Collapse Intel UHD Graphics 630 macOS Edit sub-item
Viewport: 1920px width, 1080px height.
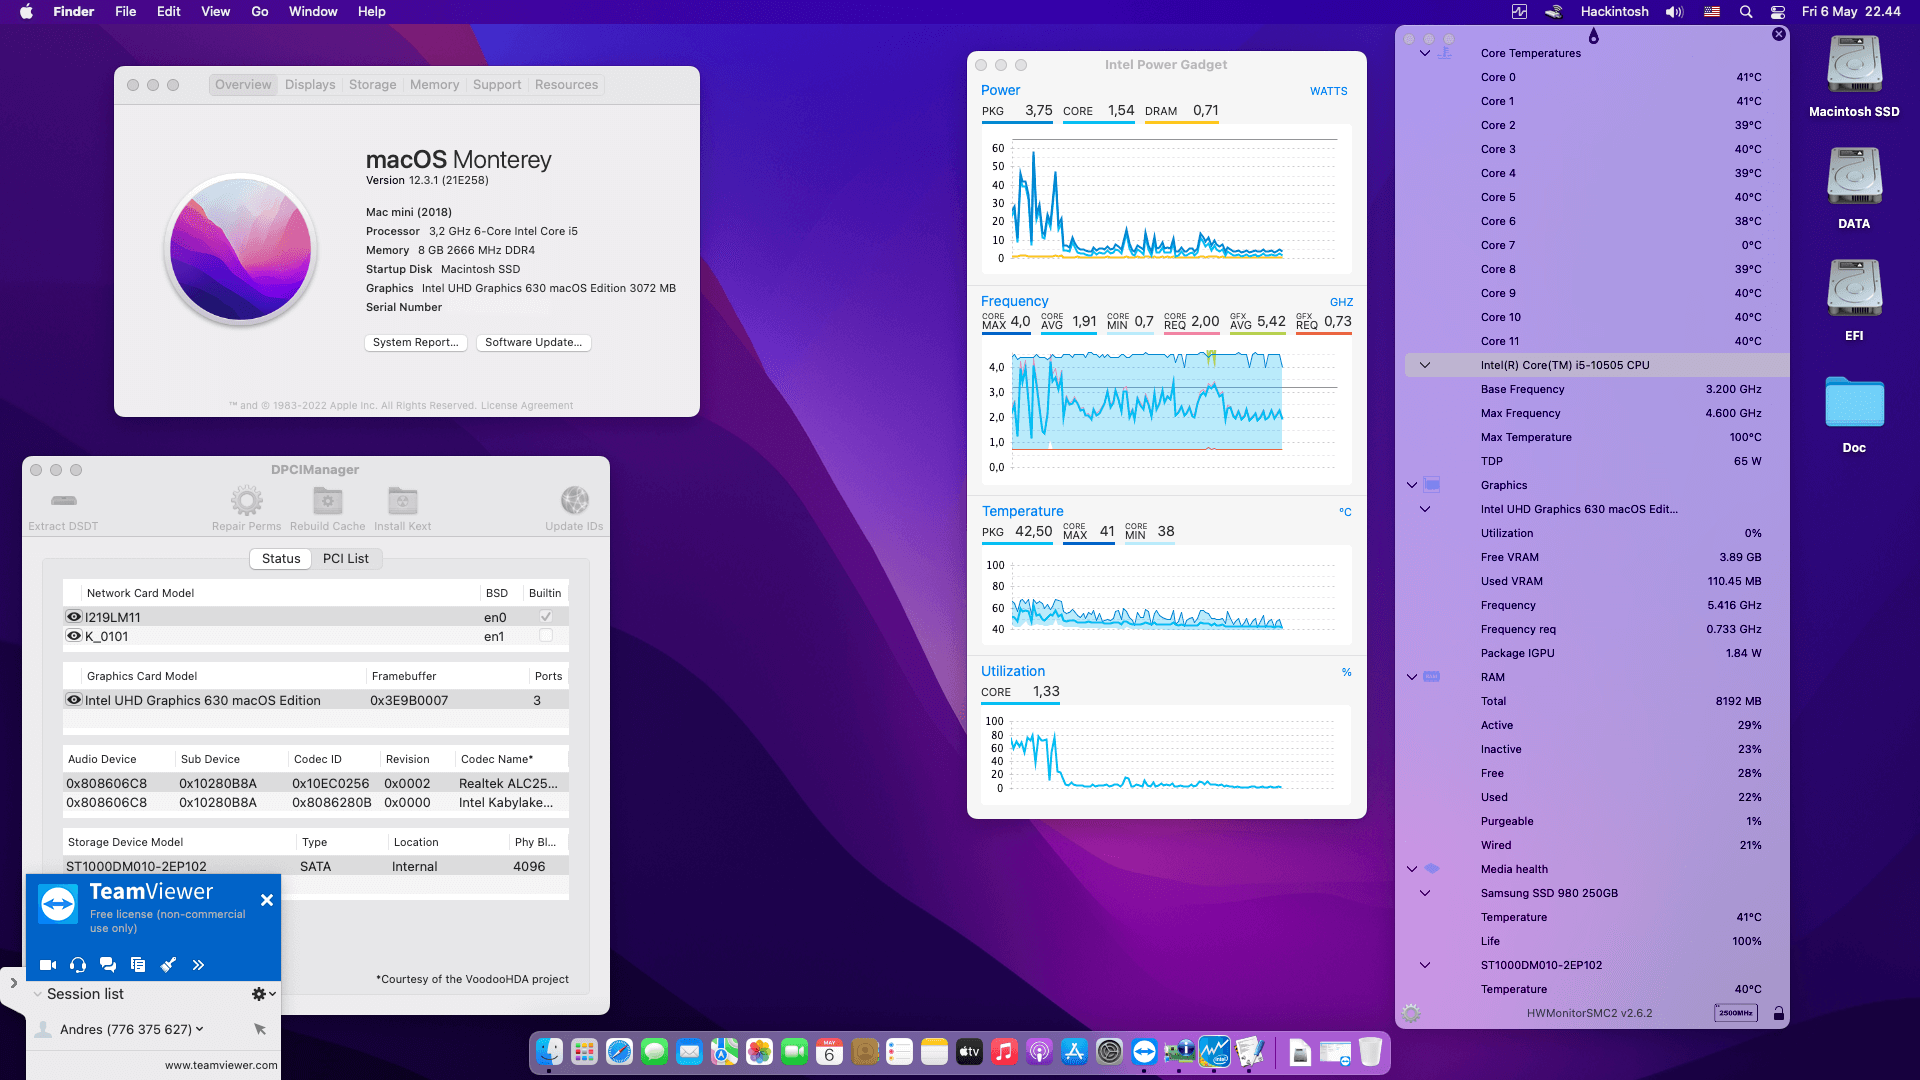click(1425, 509)
